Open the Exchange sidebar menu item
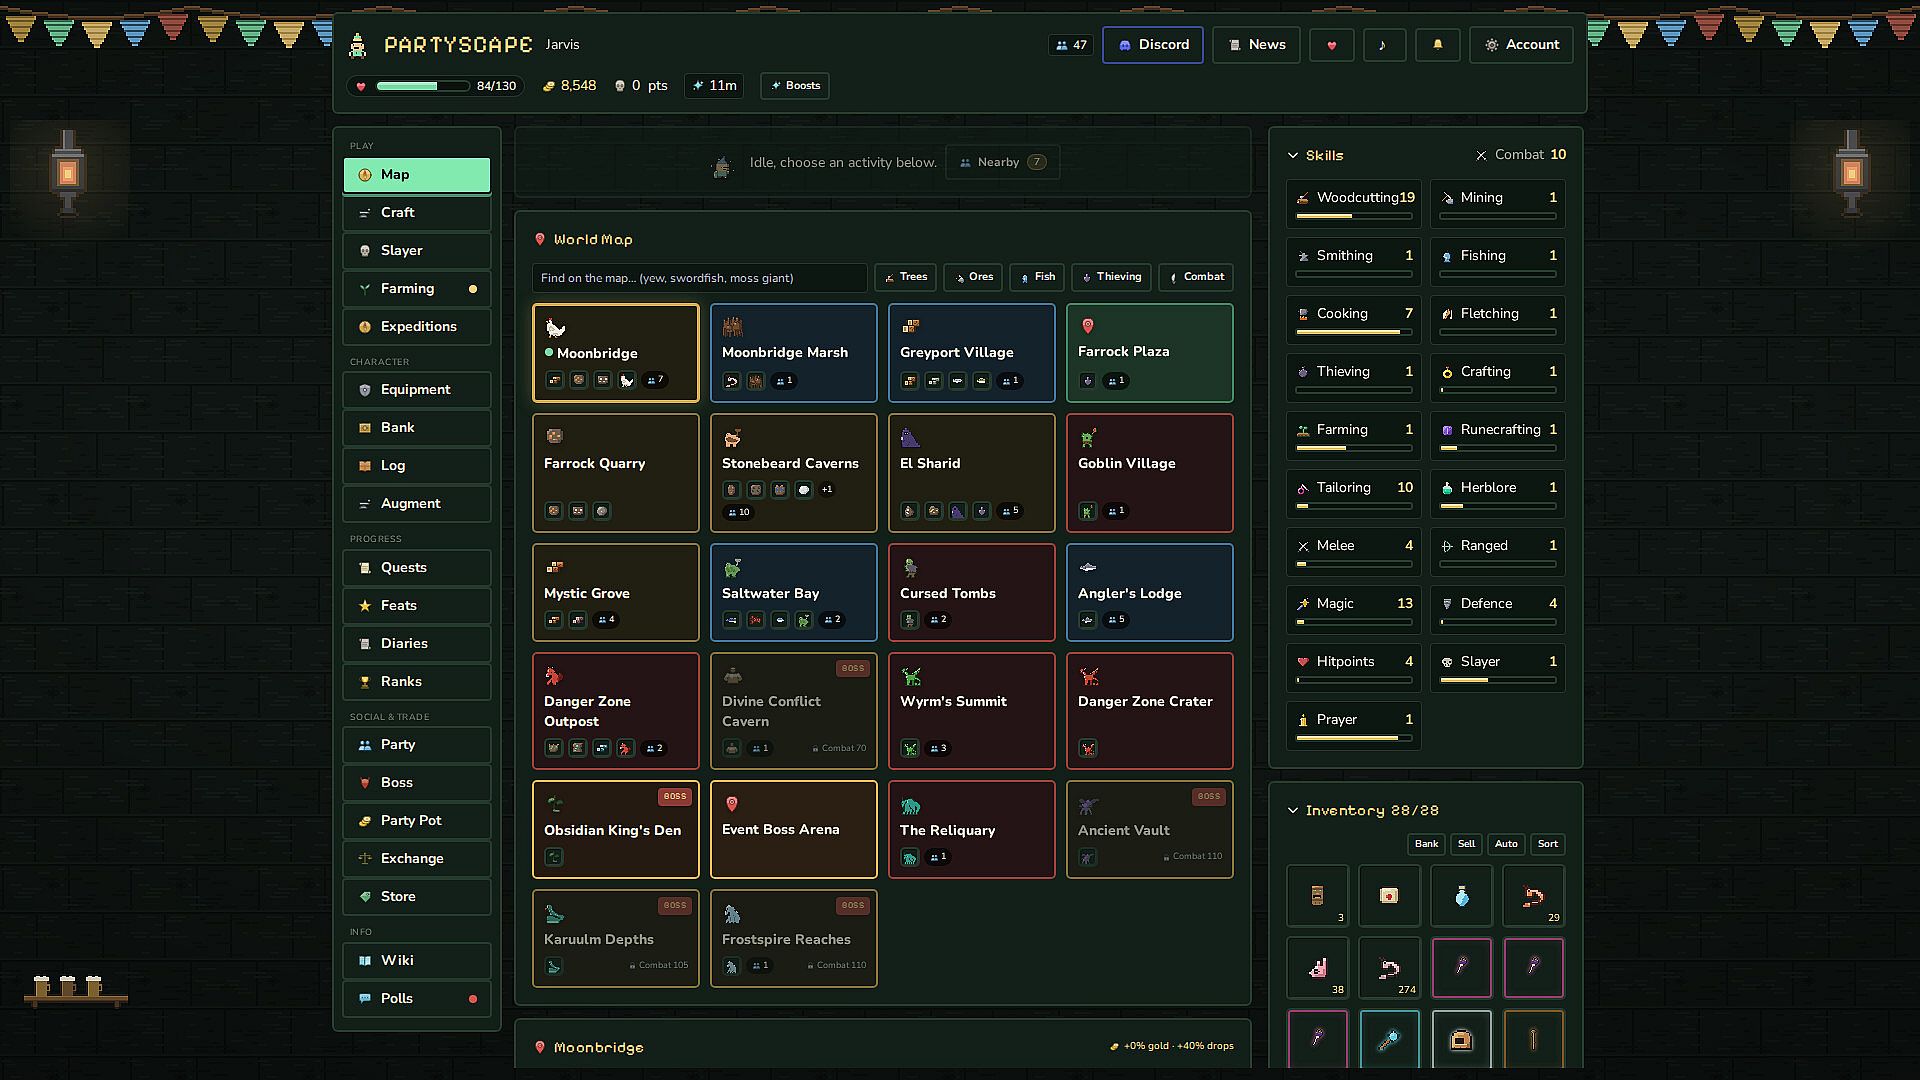1920x1080 pixels. pyautogui.click(x=417, y=859)
